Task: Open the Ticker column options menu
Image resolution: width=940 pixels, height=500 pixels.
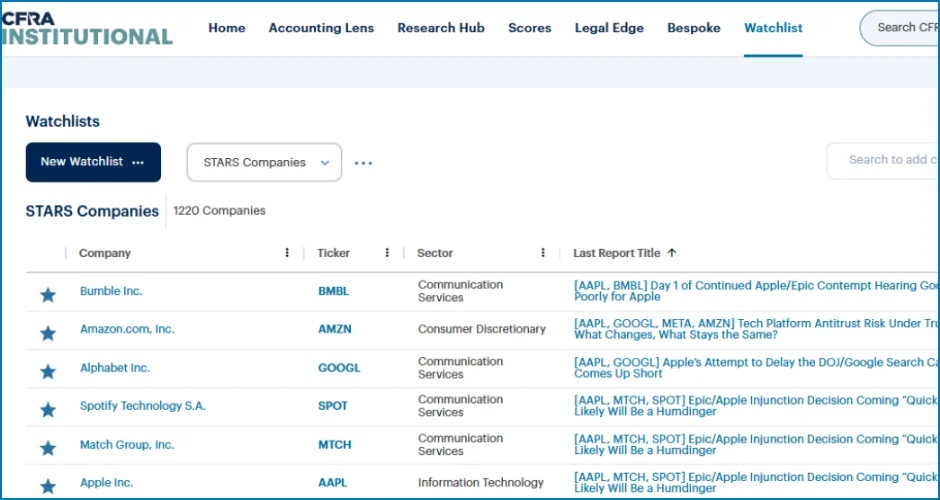Action: [x=387, y=253]
